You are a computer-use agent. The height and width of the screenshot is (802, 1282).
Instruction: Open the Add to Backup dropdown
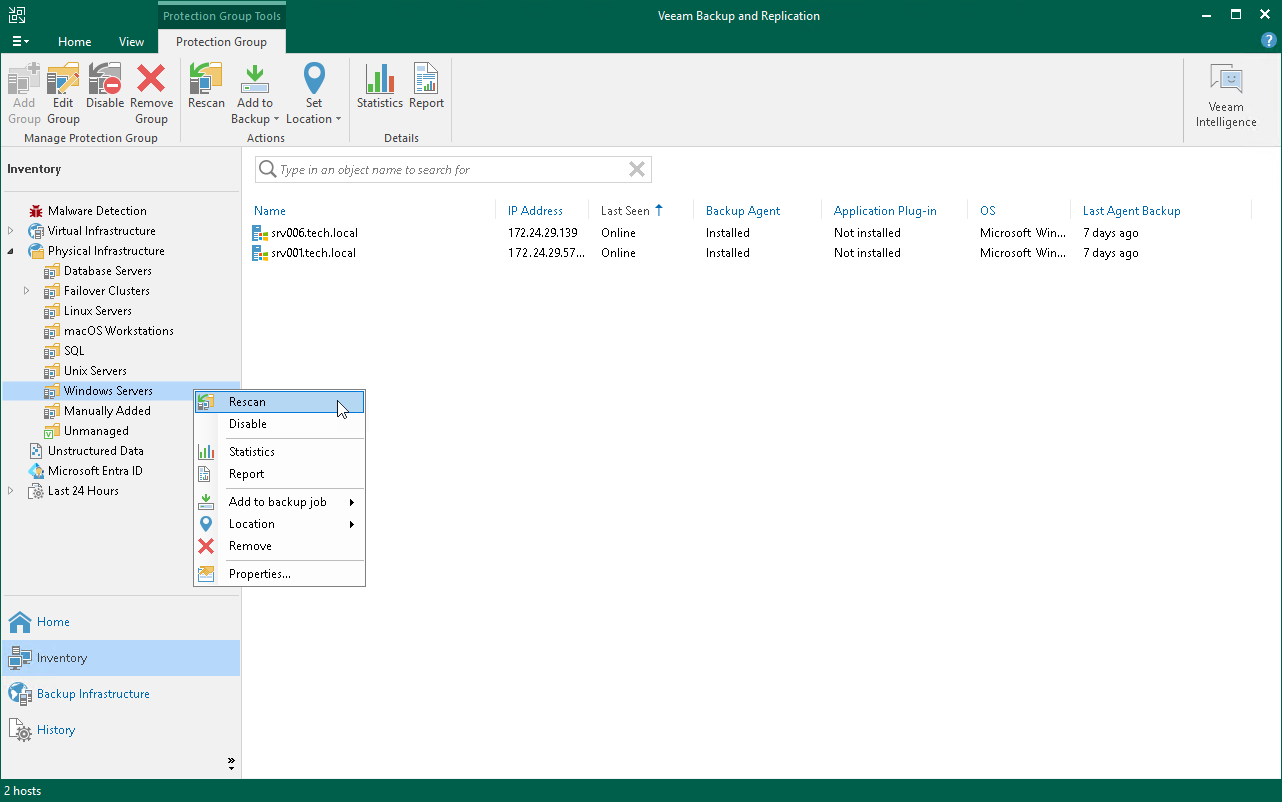click(255, 95)
